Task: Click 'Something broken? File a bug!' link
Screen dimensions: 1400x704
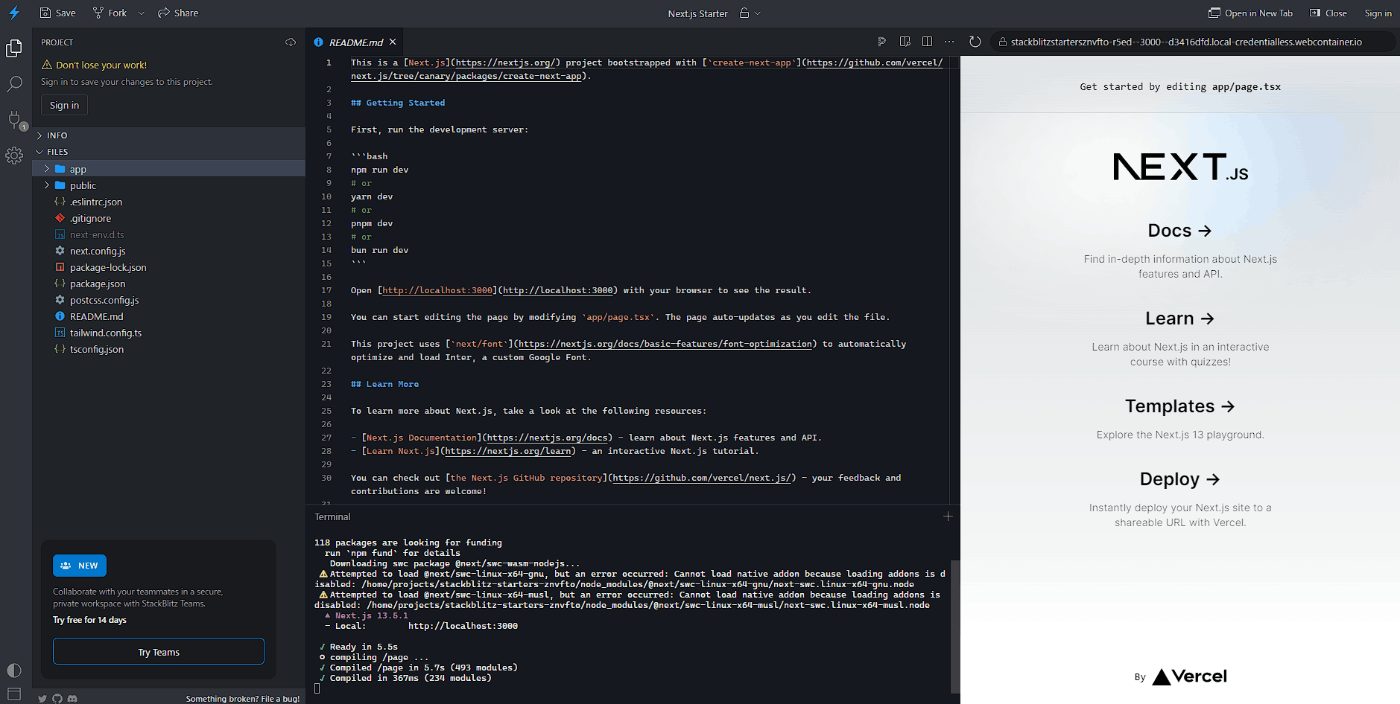Action: tap(243, 698)
